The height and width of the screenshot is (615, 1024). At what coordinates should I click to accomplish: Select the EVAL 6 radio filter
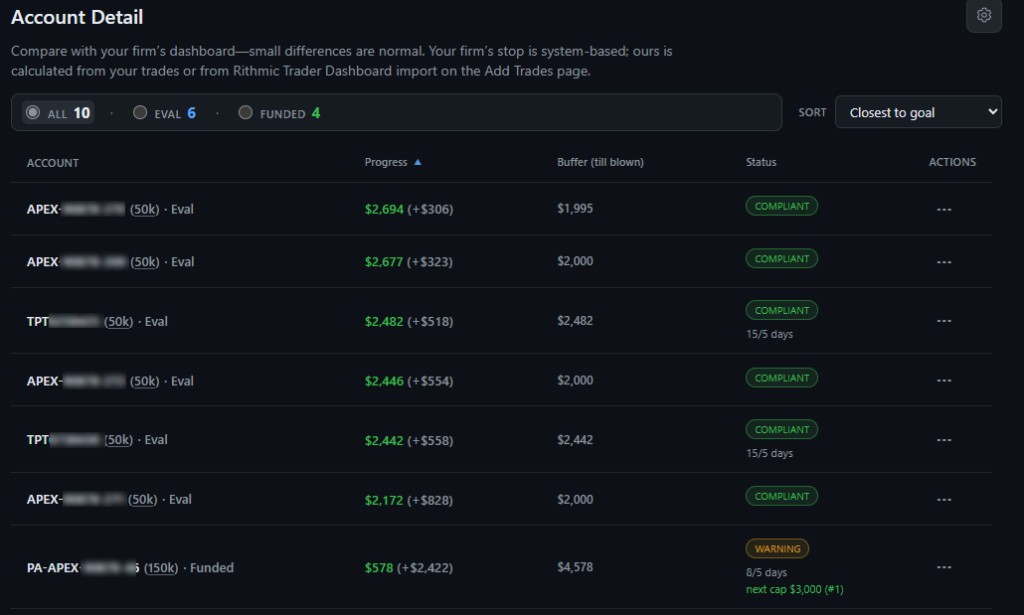(x=165, y=113)
